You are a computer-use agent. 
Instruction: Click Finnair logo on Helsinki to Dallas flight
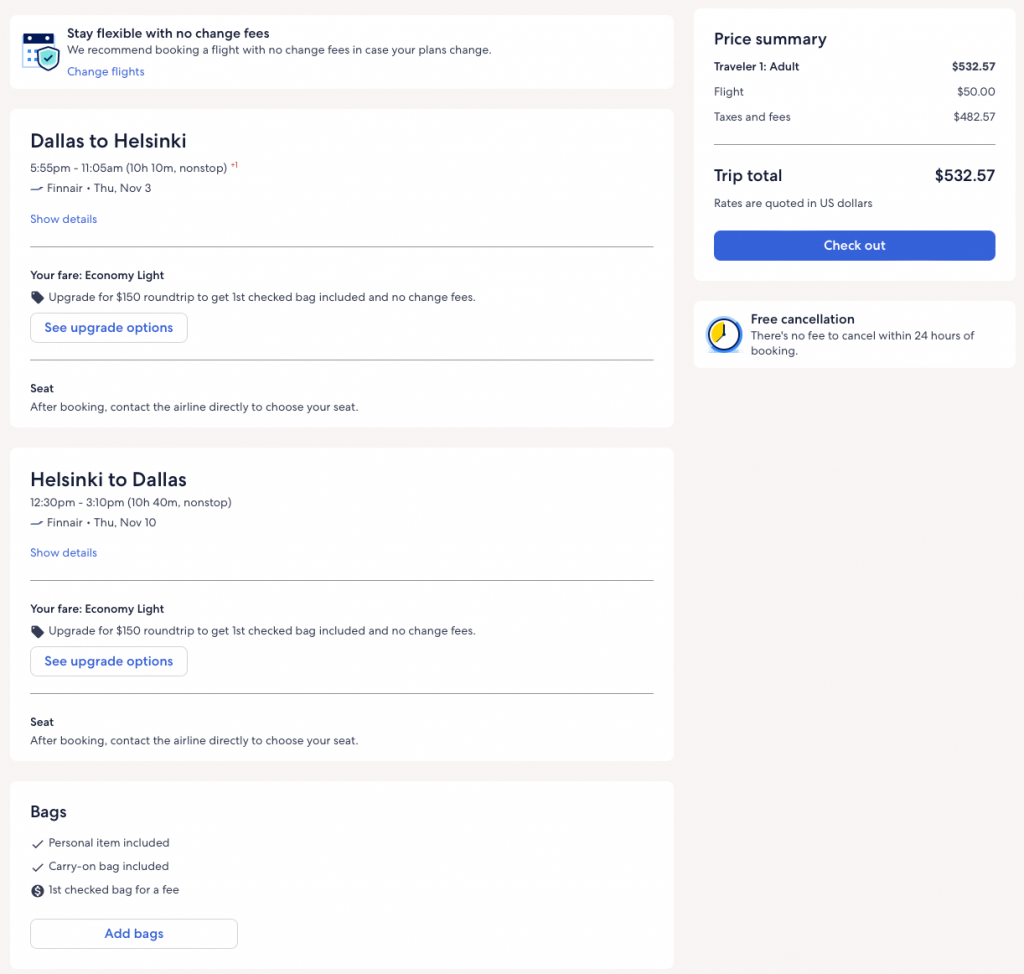tap(37, 522)
